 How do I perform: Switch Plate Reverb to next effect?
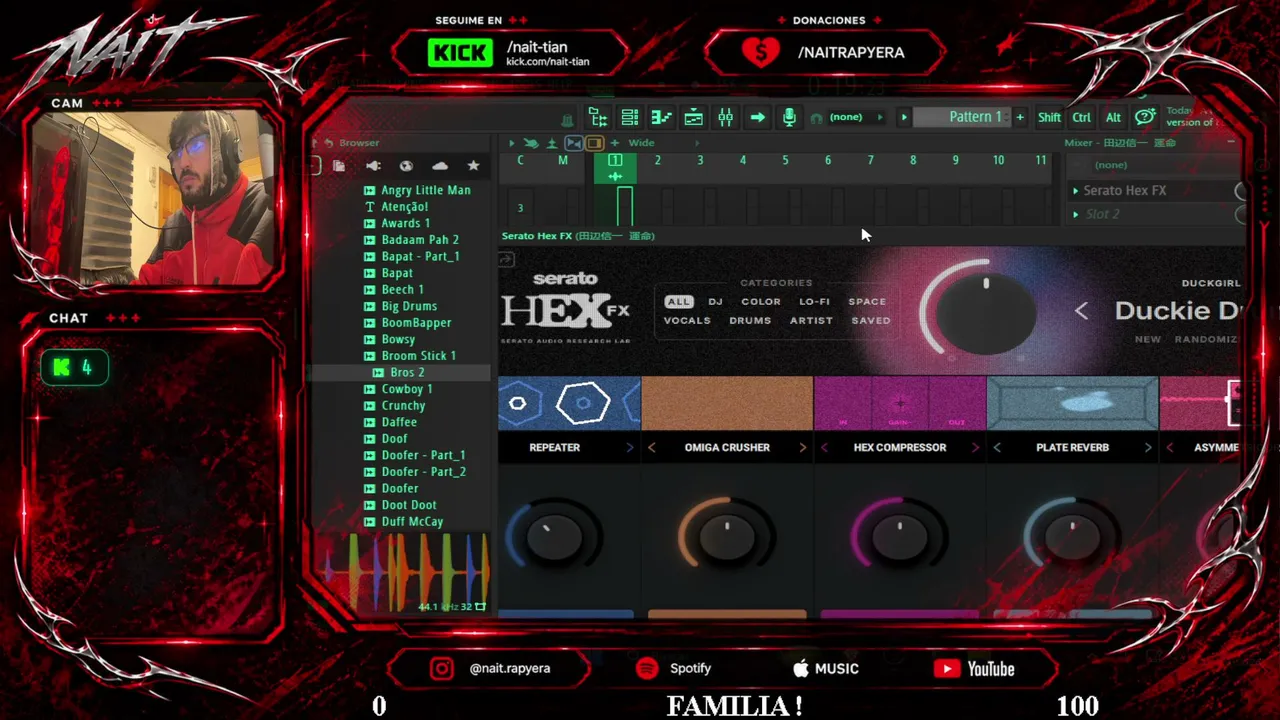1148,448
